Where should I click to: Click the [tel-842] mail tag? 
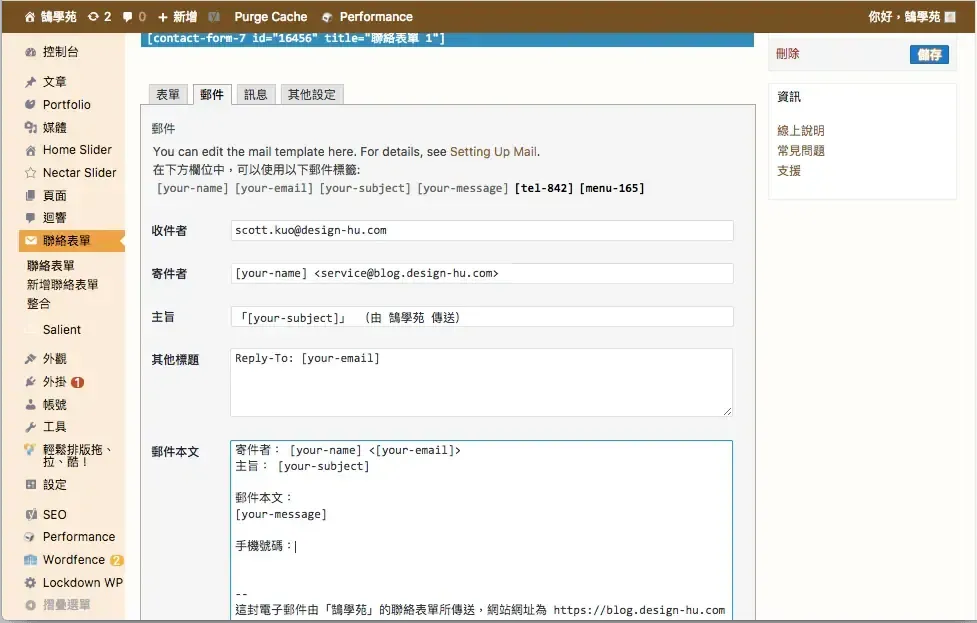click(x=544, y=188)
